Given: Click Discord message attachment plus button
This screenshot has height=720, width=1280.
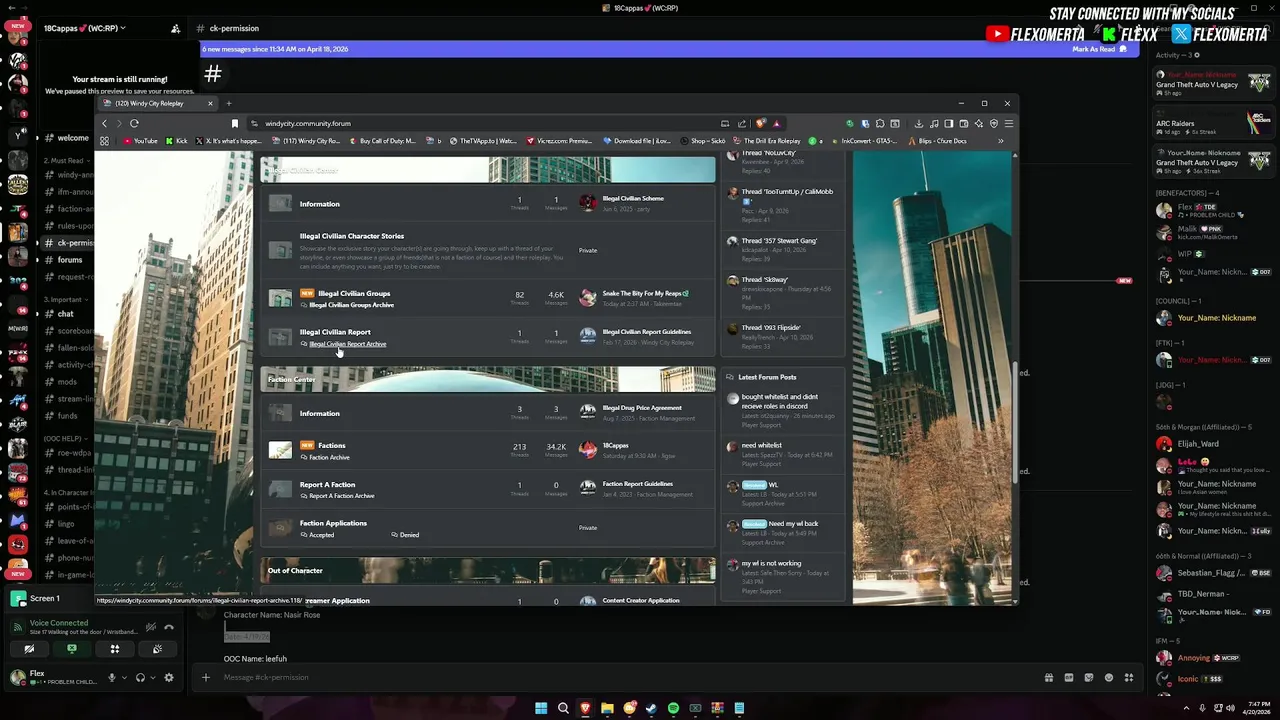Looking at the screenshot, I should click(x=206, y=677).
